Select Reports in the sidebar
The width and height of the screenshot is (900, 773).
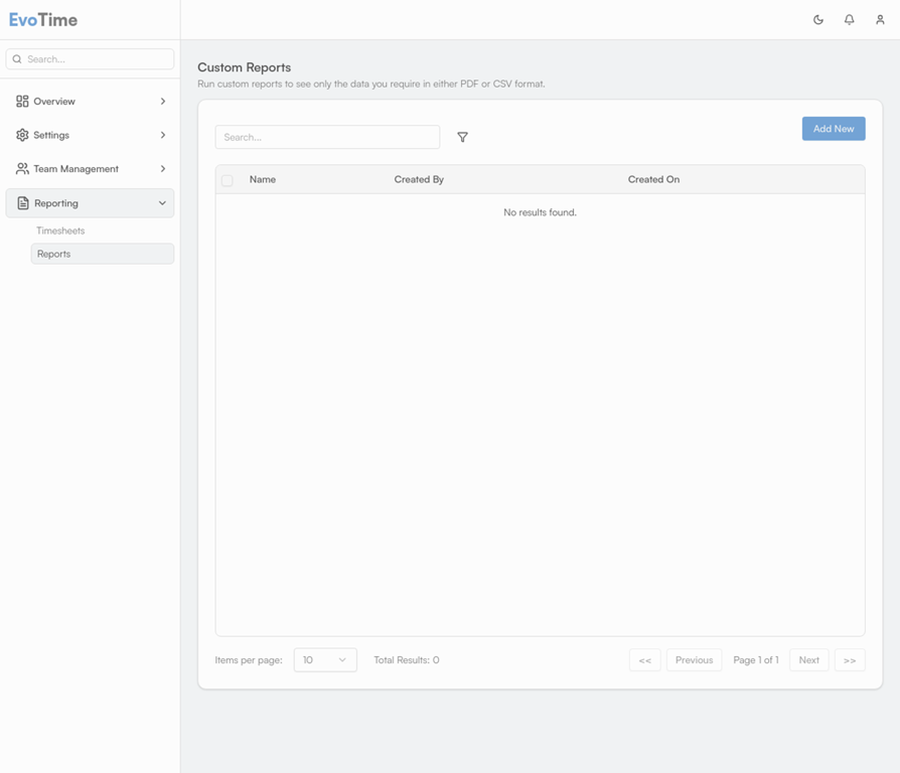click(x=54, y=254)
